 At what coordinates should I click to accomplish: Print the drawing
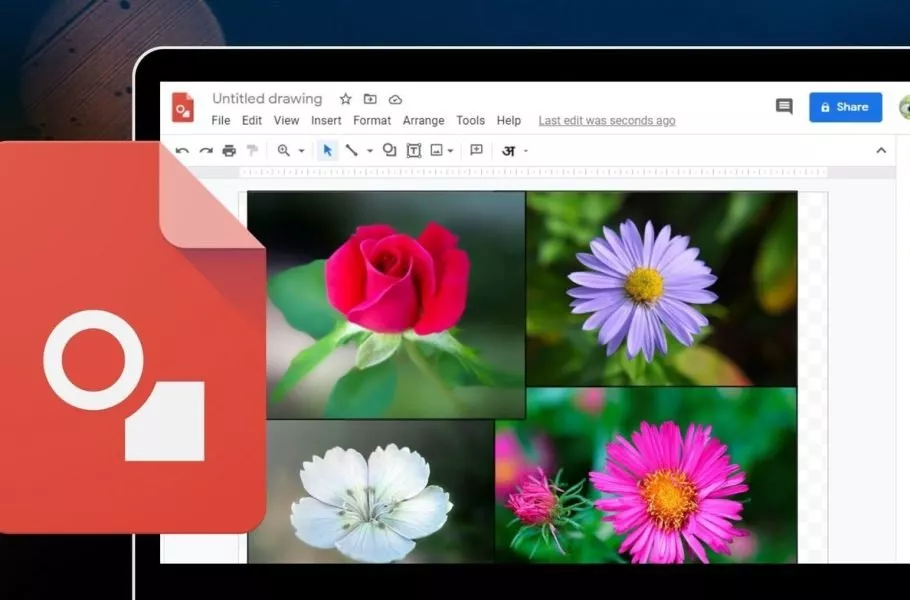tap(229, 151)
